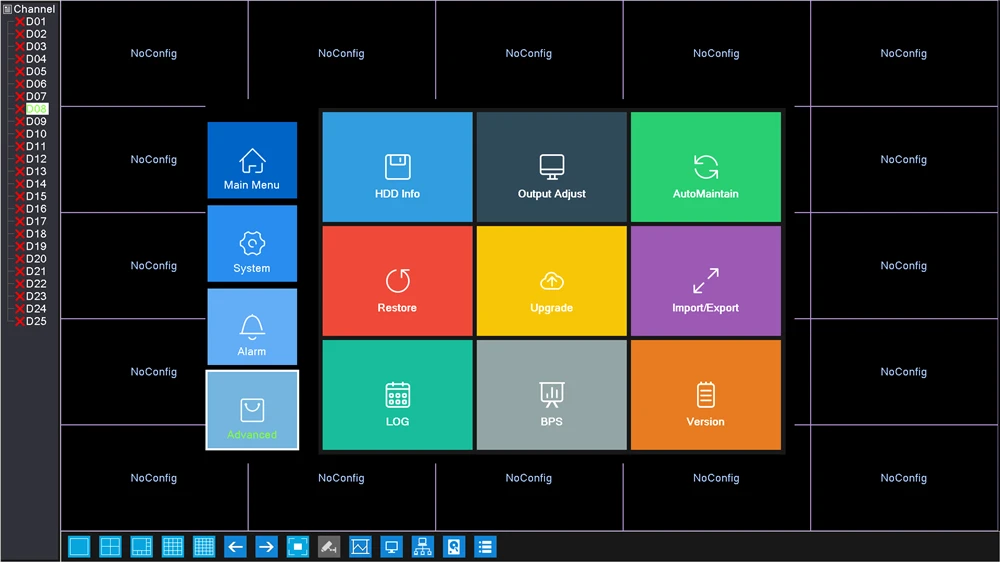Select channel D09 in the tree

36,121
